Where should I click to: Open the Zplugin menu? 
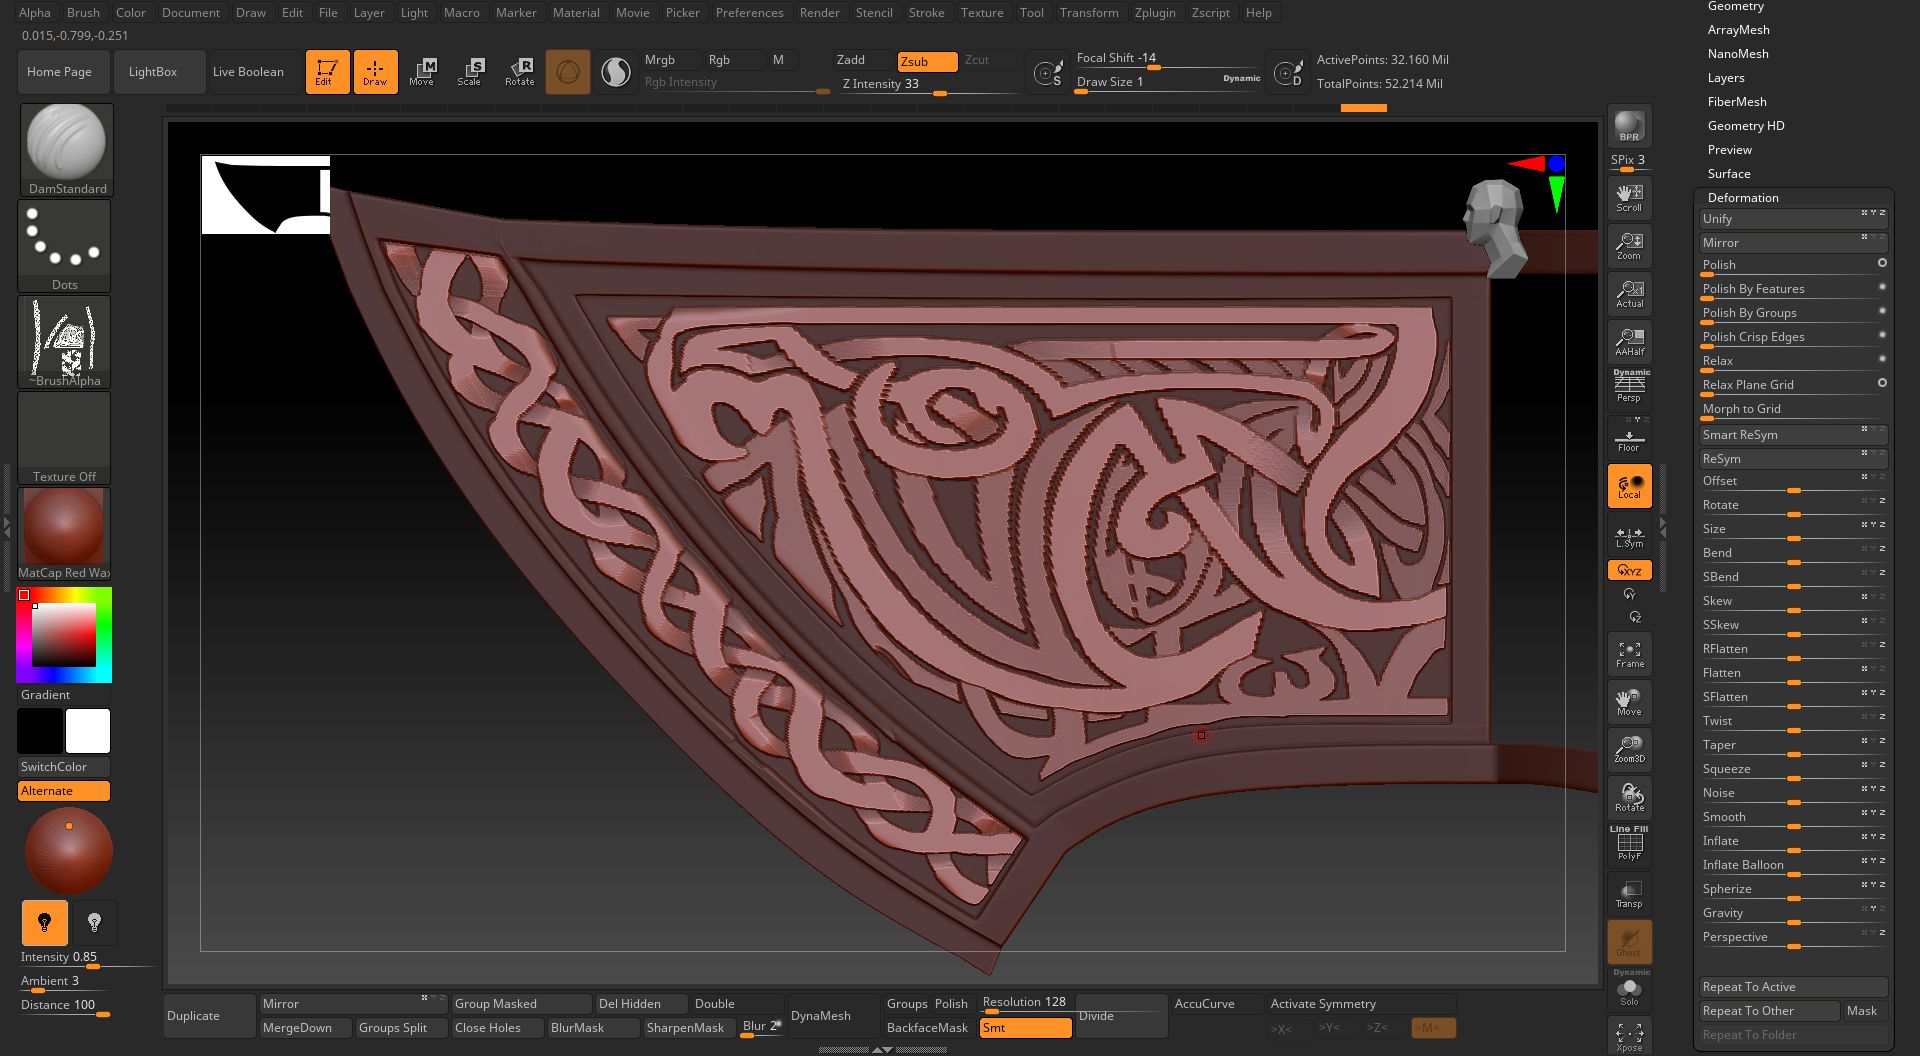pyautogui.click(x=1154, y=13)
